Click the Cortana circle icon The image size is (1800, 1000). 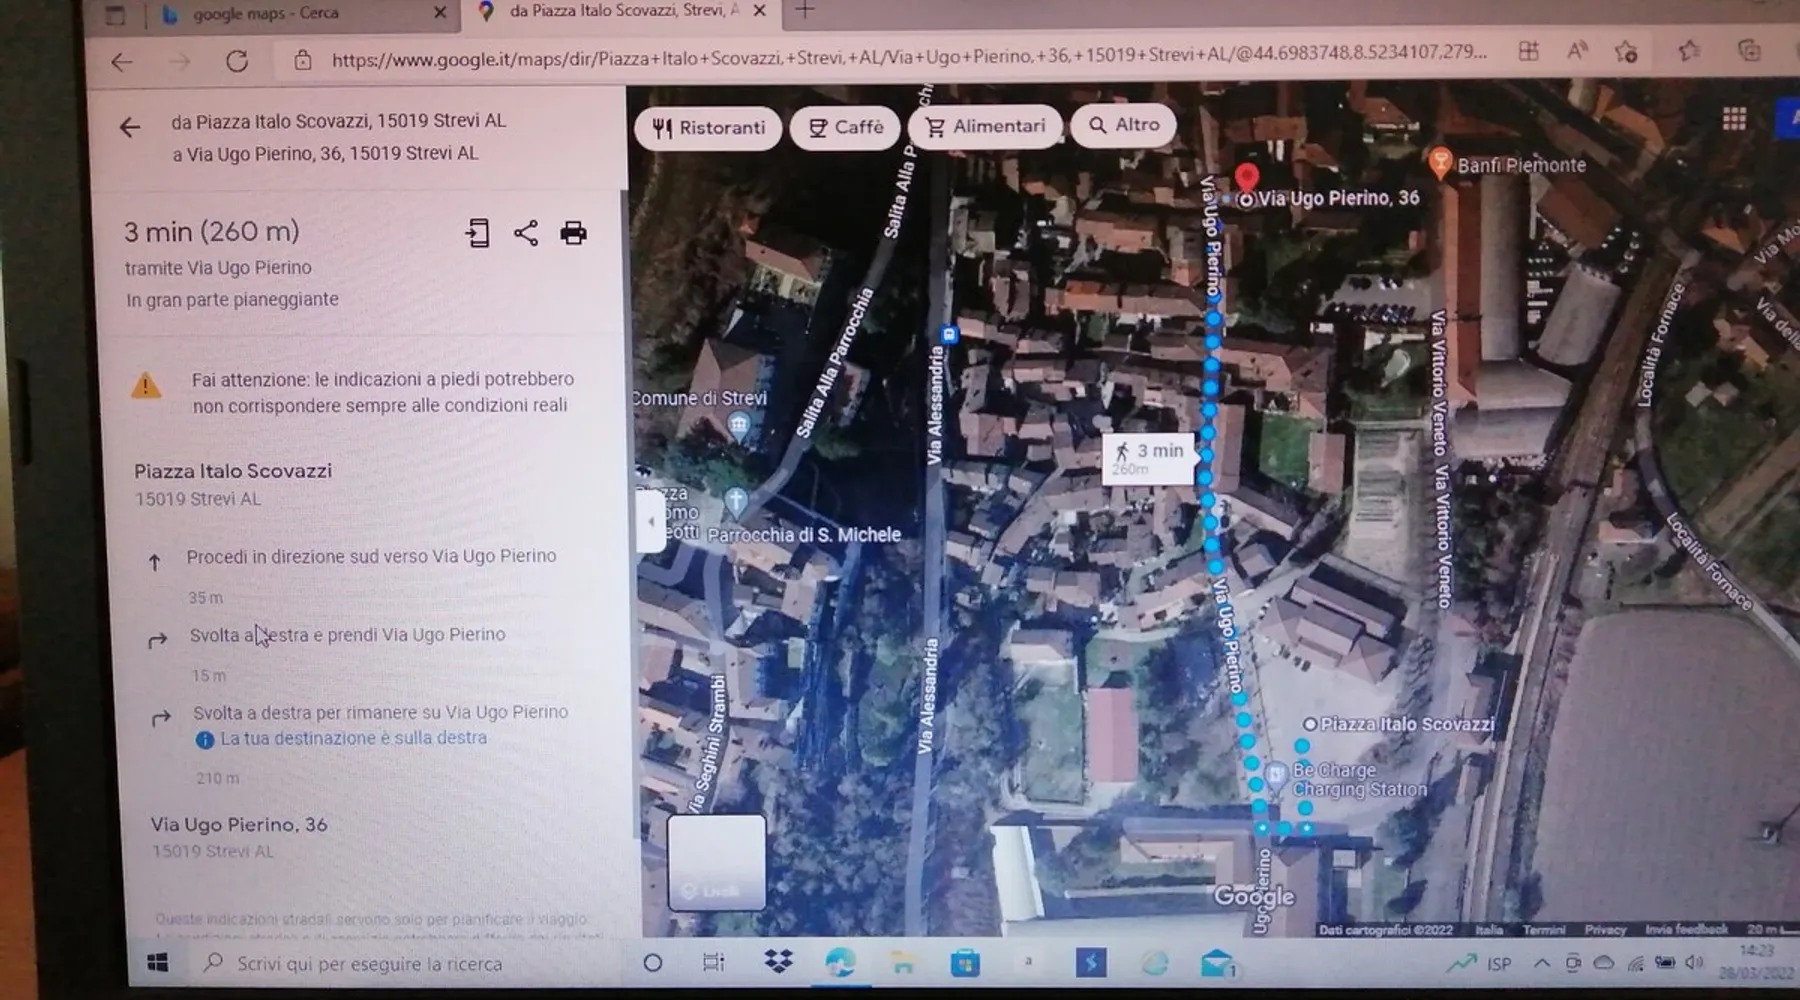(x=652, y=963)
